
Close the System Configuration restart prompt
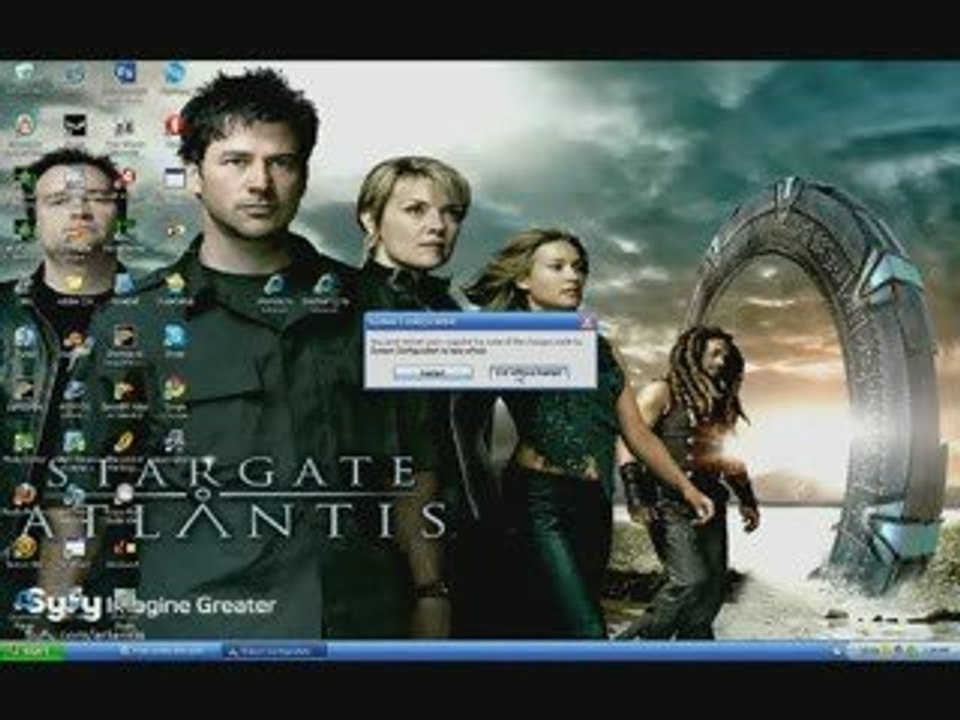coord(587,321)
